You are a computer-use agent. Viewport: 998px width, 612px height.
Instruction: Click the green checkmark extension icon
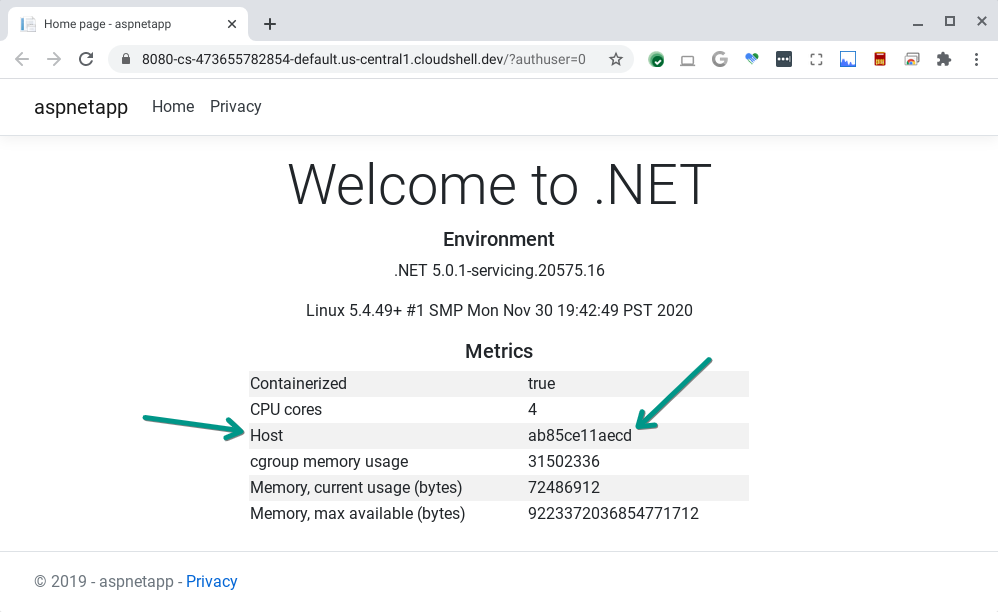656,60
